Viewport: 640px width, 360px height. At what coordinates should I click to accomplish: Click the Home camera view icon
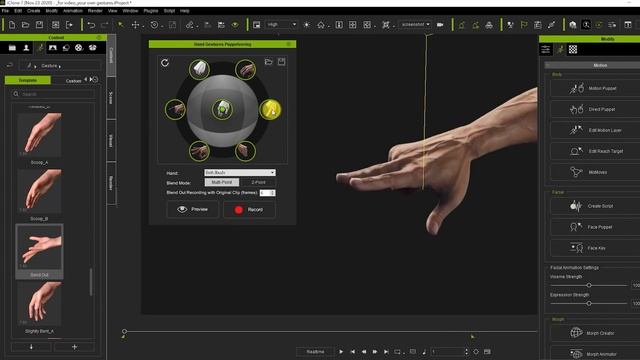(321, 25)
